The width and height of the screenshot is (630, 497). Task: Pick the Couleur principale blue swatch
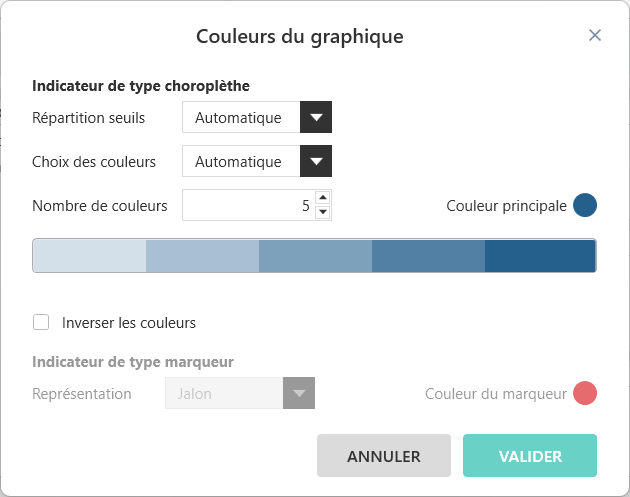(x=585, y=206)
